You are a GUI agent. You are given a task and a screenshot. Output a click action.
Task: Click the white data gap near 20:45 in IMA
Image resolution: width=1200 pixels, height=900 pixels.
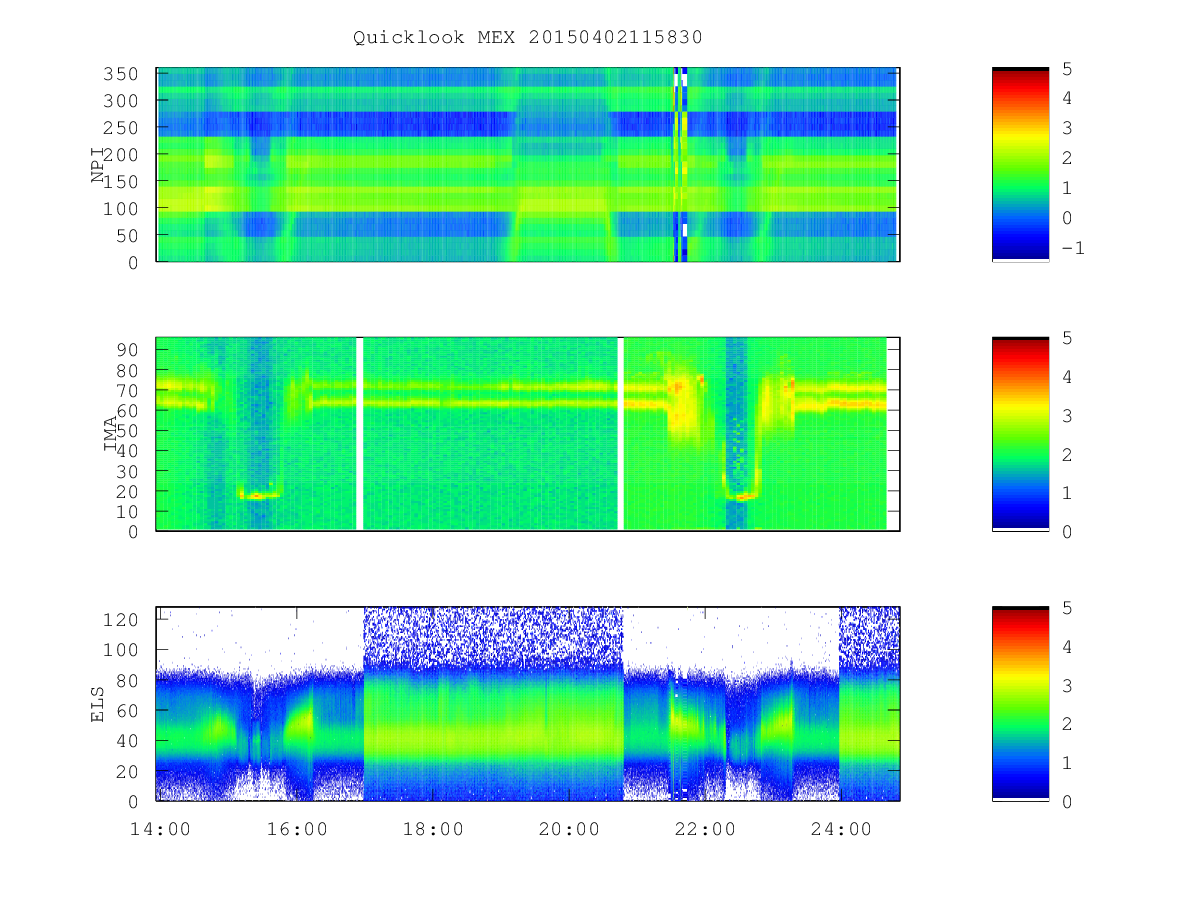pos(621,434)
